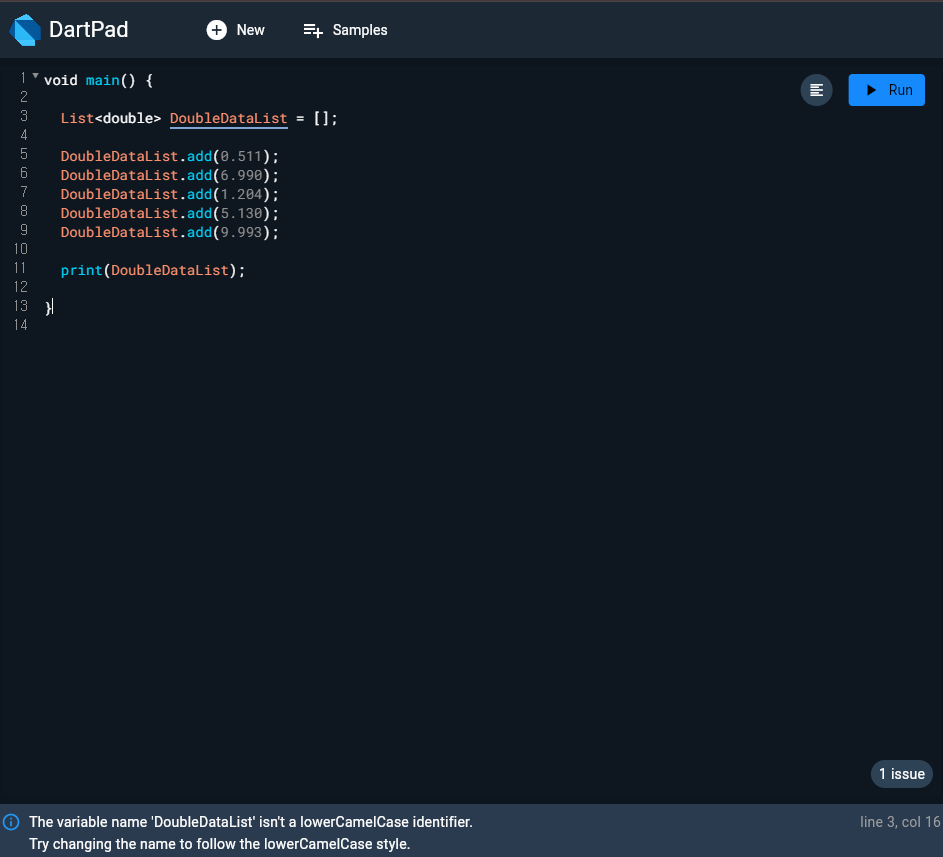Click List<double> type on line 3
Viewport: 943px width, 857px height.
pyautogui.click(x=111, y=118)
